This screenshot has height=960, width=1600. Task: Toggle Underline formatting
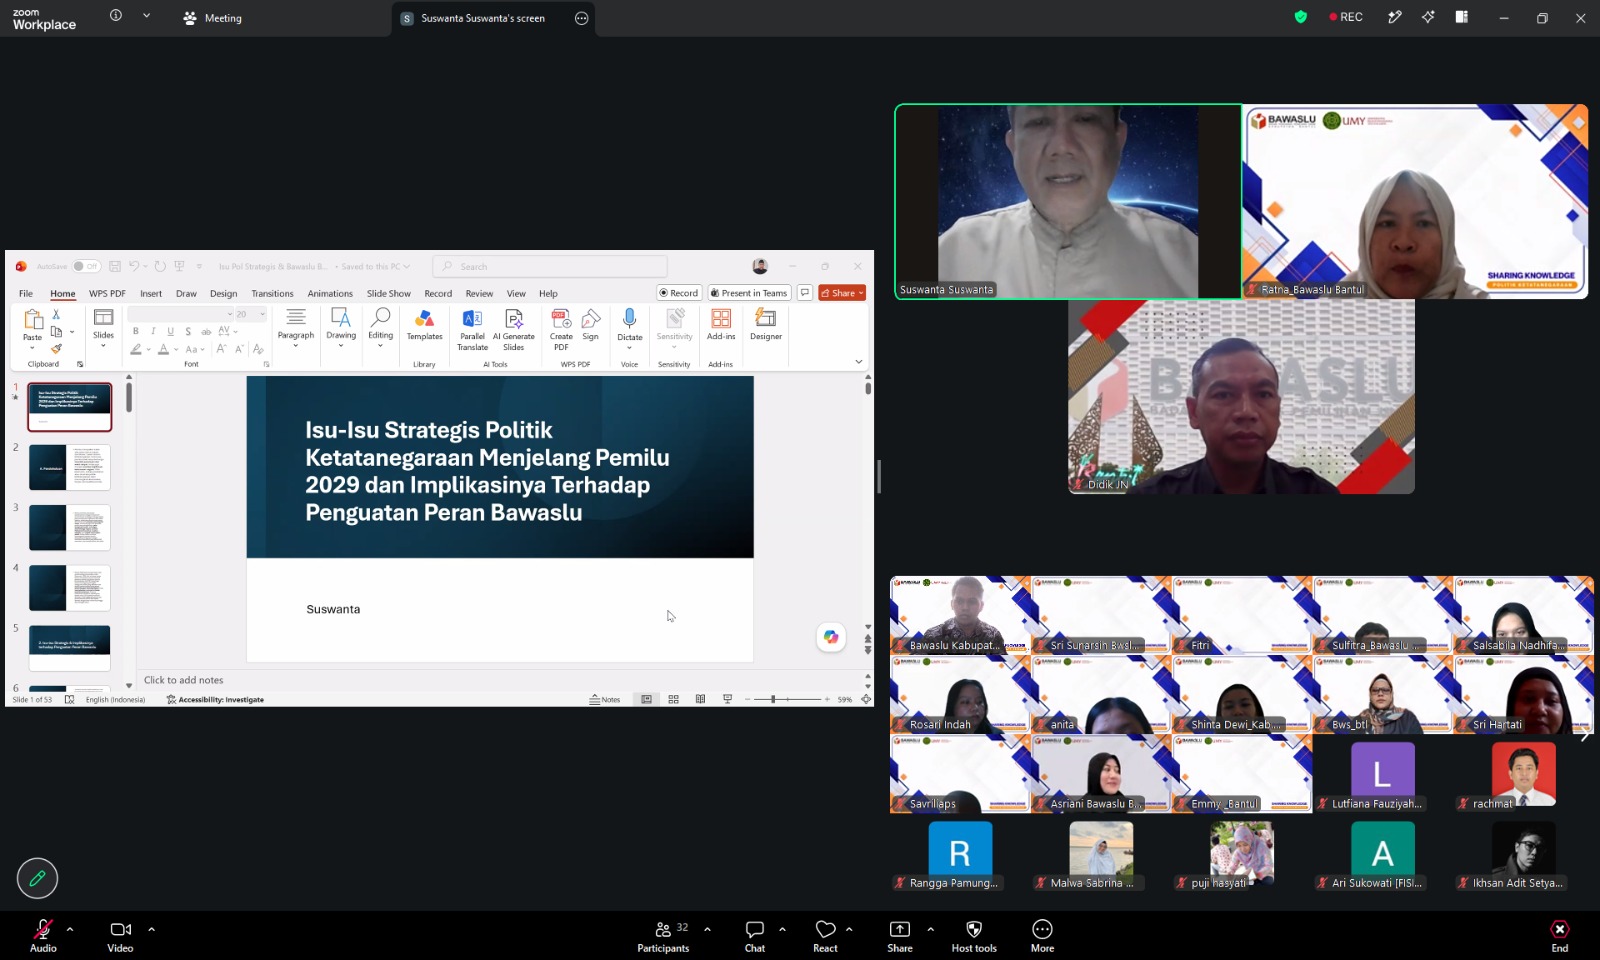pyautogui.click(x=170, y=331)
